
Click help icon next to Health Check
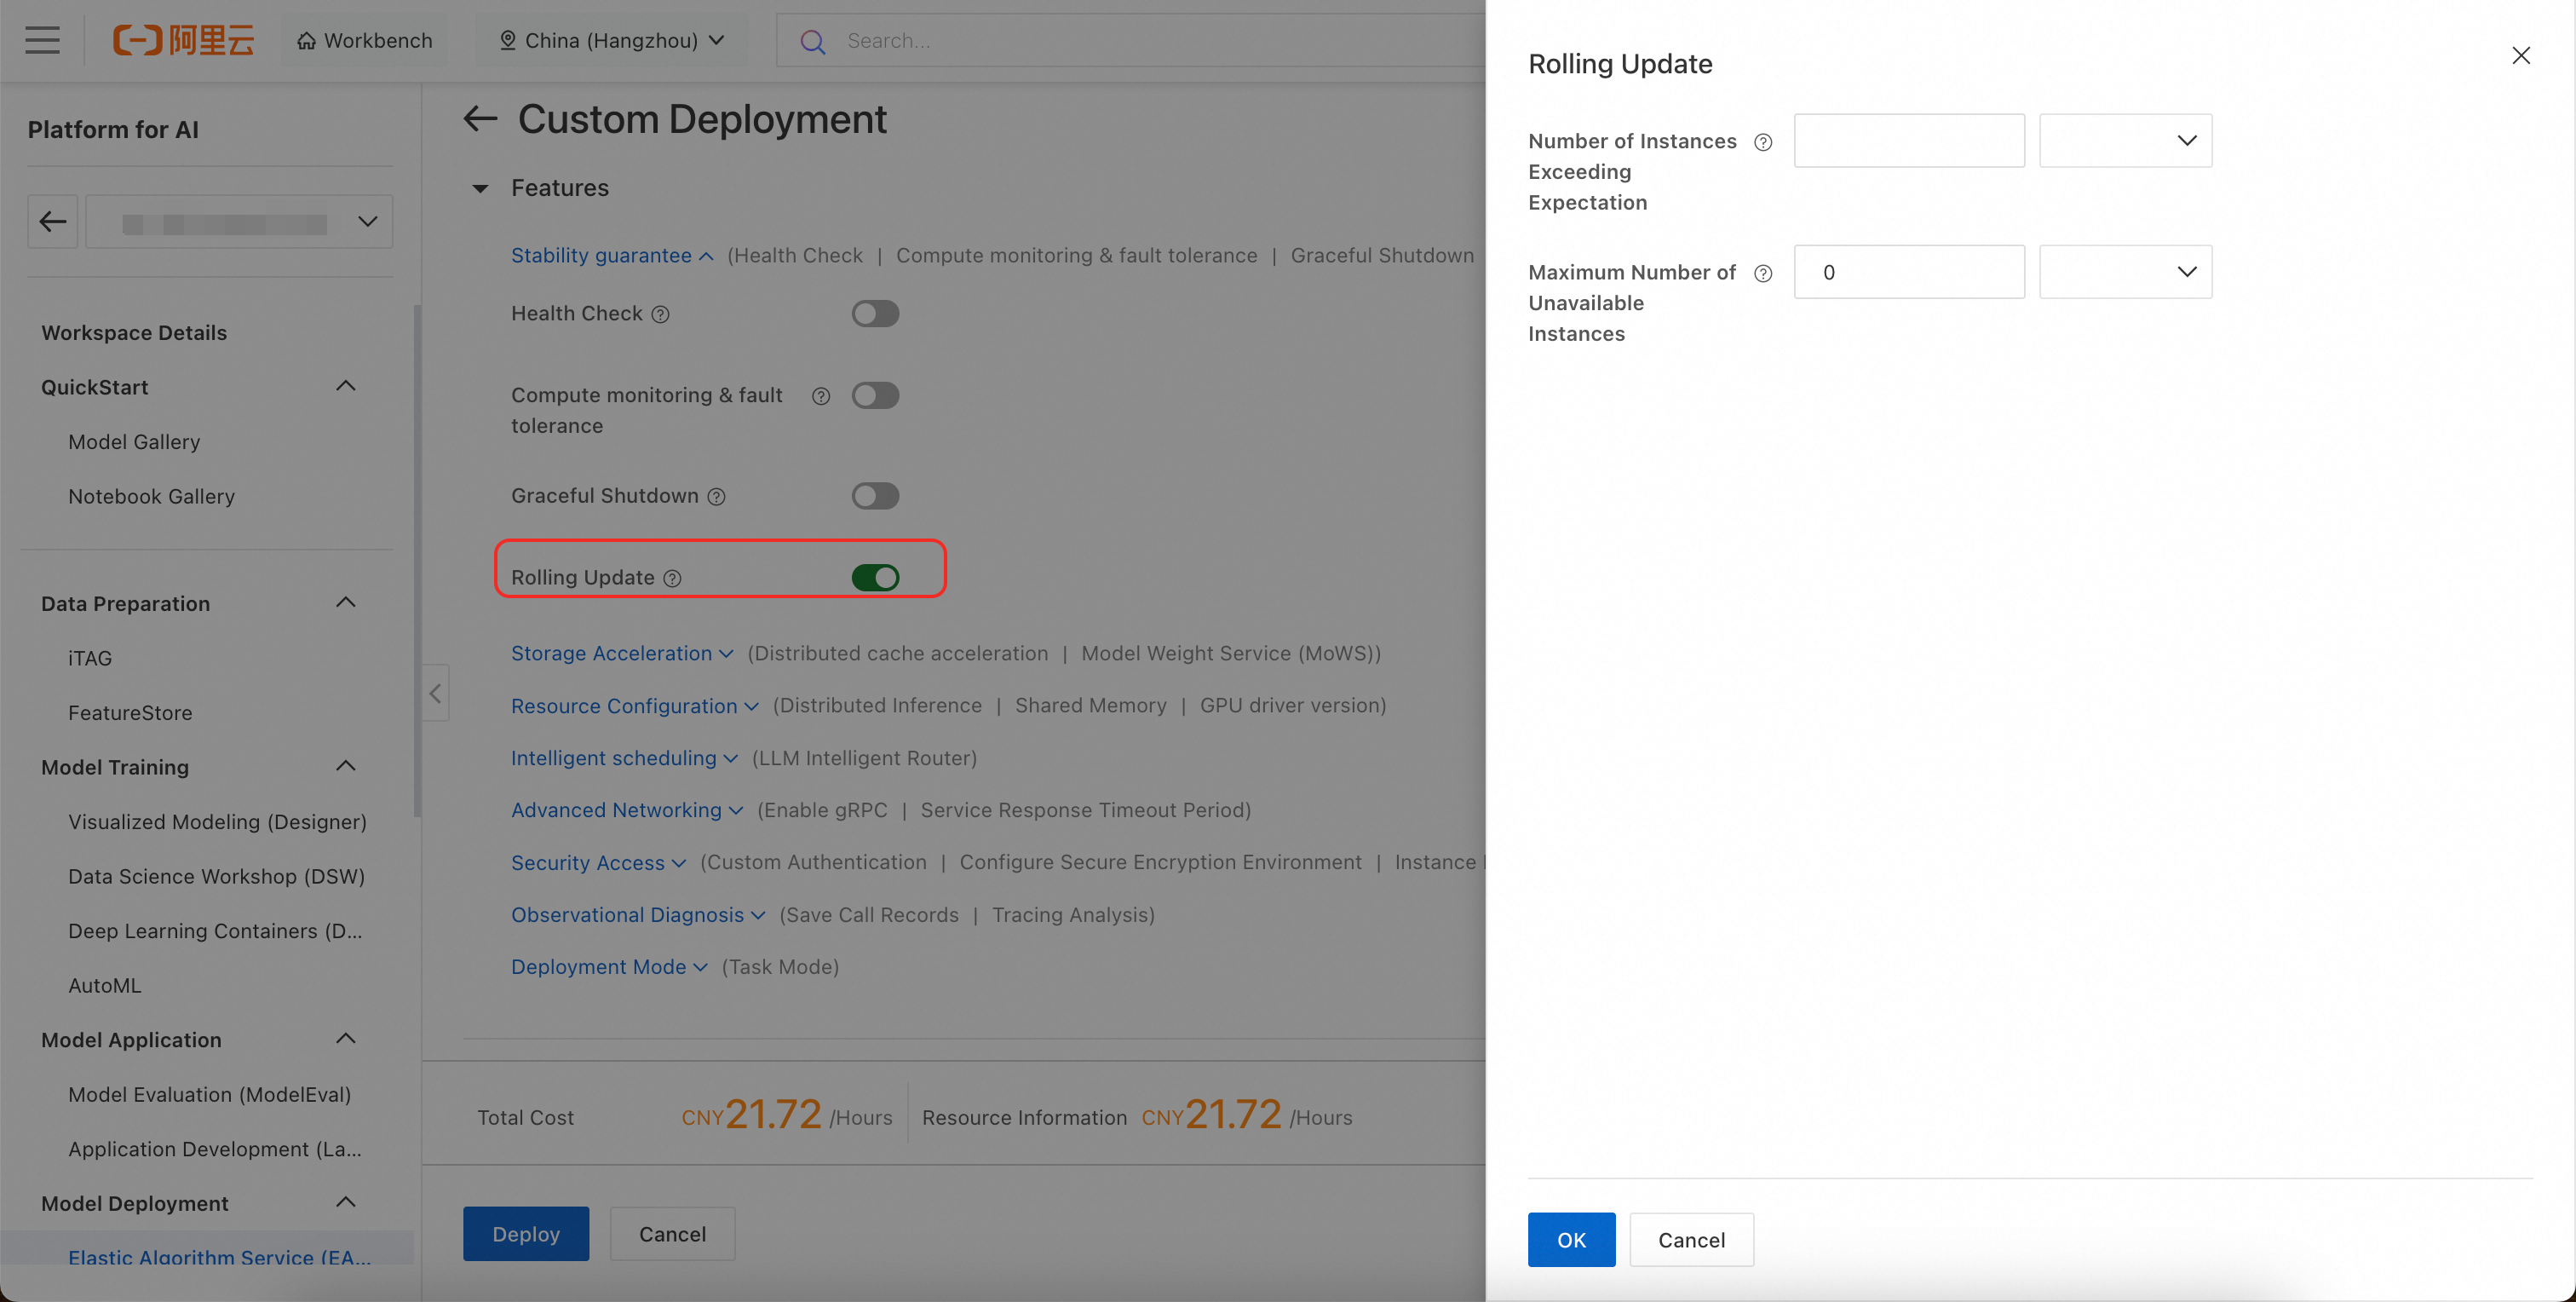[660, 314]
